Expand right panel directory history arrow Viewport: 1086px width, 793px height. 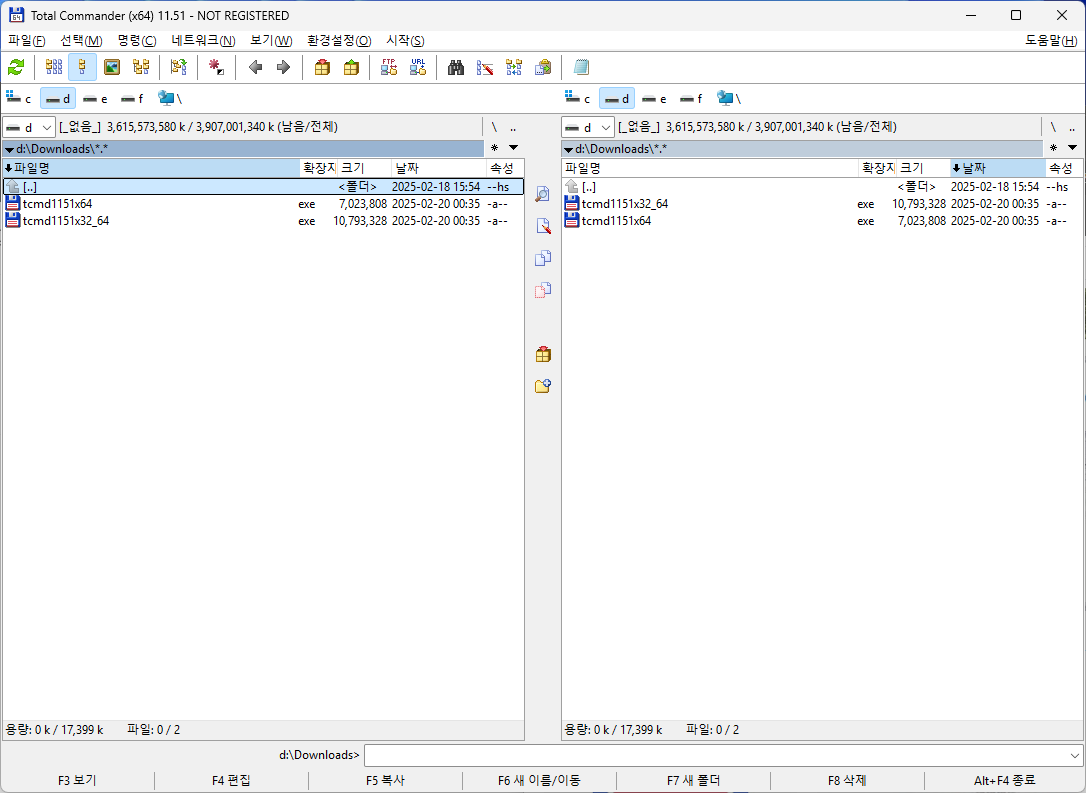pyautogui.click(x=1072, y=148)
